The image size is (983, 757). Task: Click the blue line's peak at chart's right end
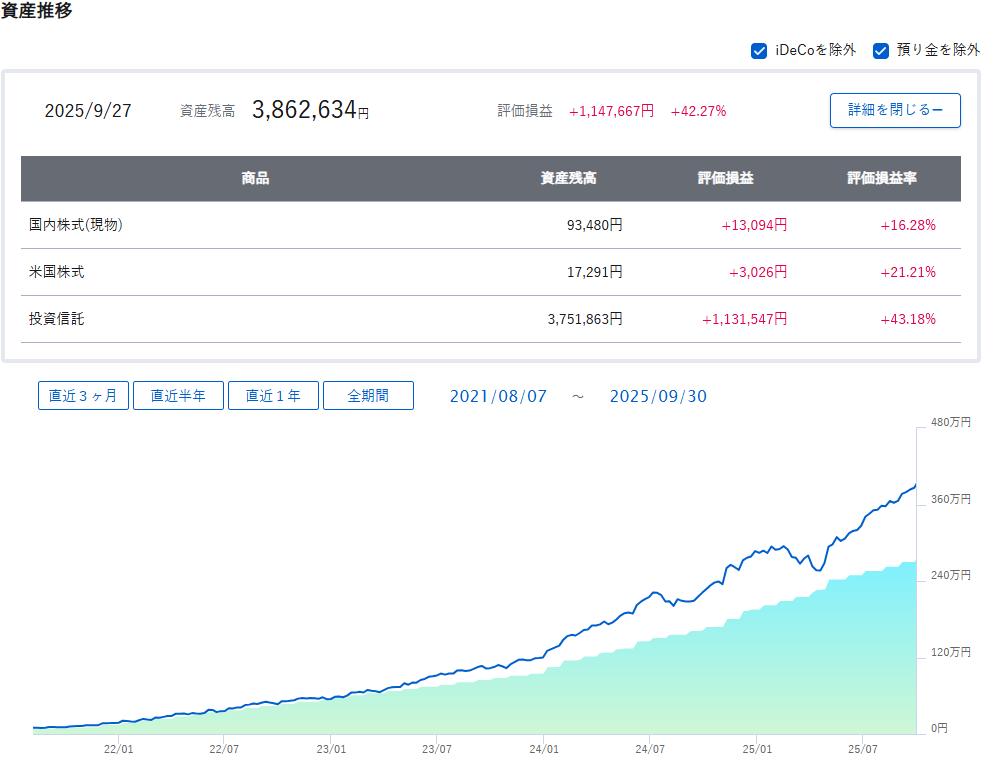click(914, 486)
